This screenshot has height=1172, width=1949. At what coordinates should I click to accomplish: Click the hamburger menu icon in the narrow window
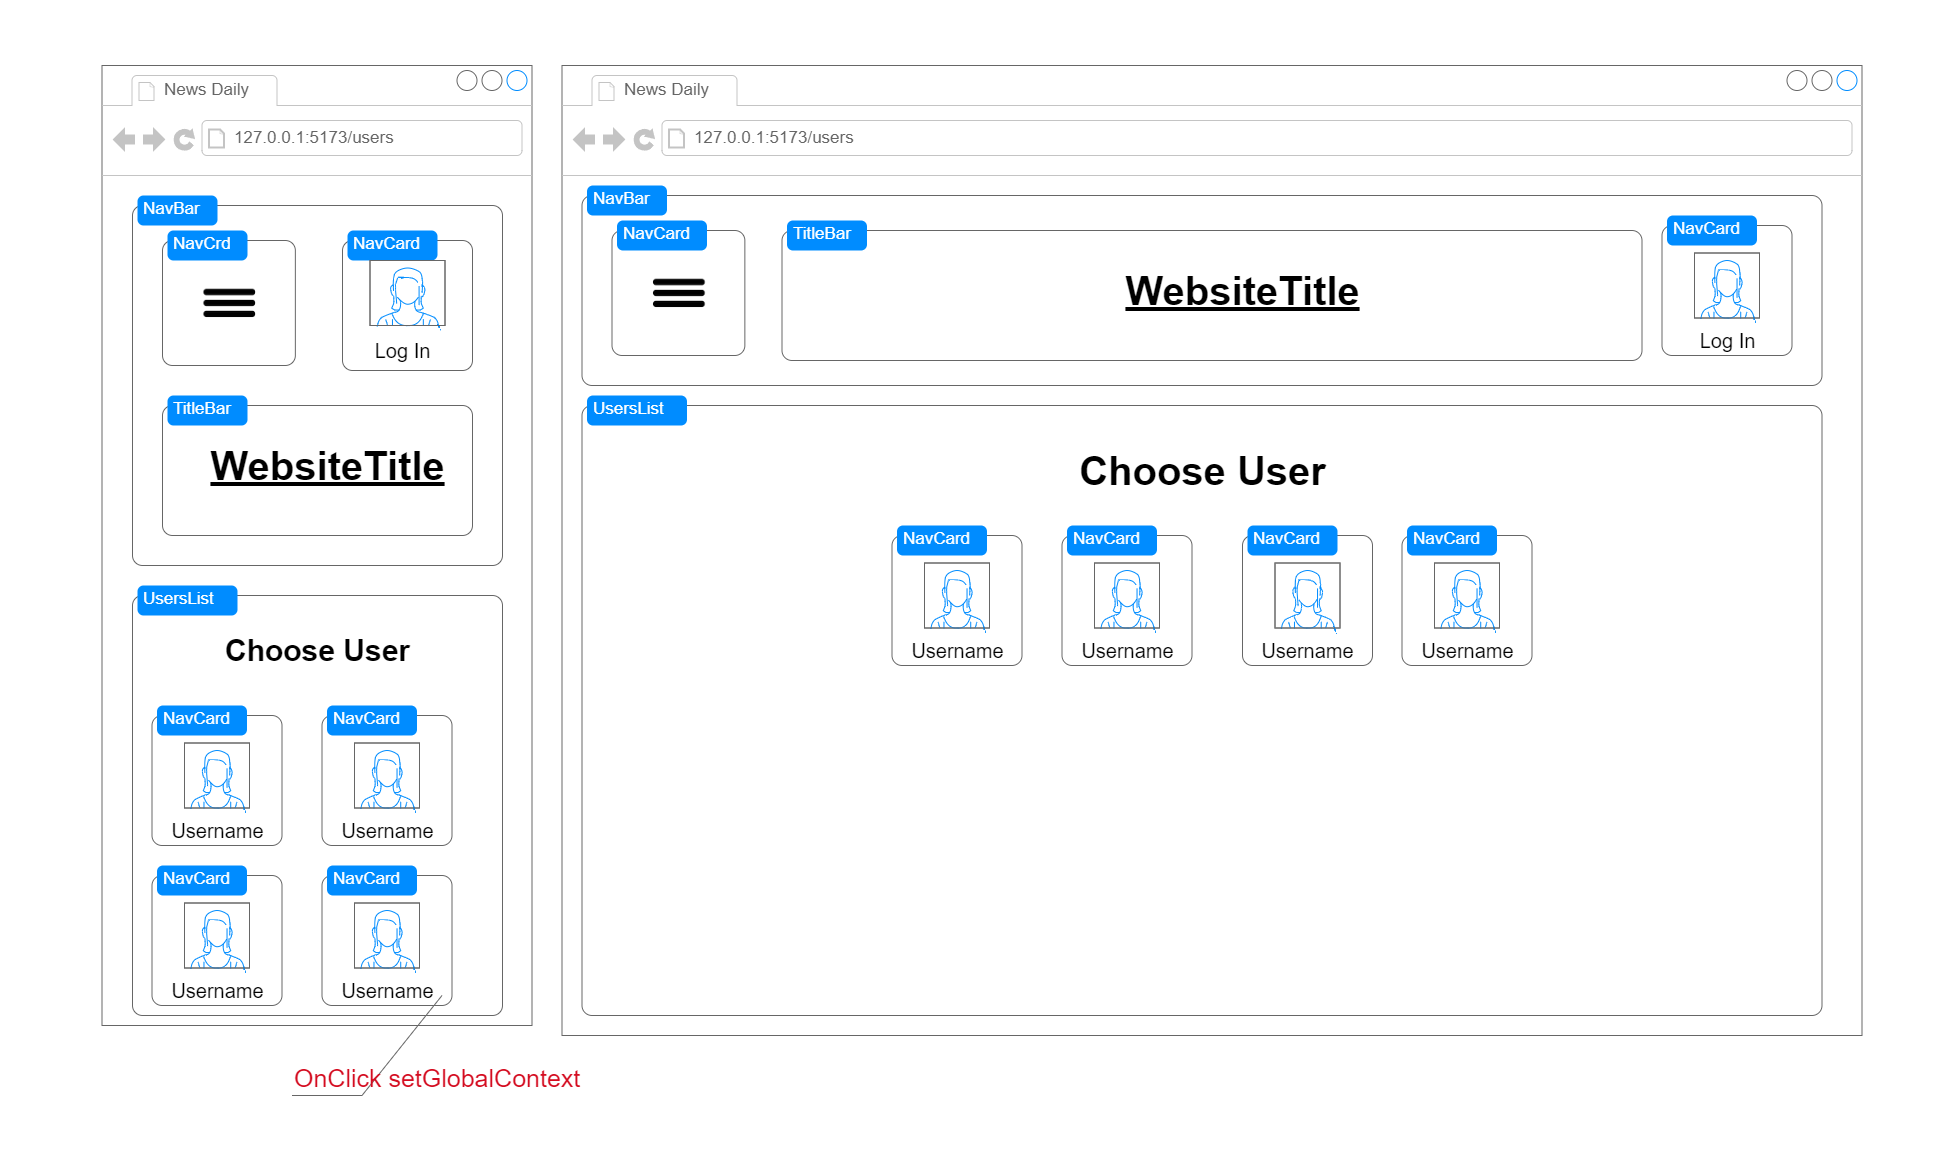click(229, 303)
